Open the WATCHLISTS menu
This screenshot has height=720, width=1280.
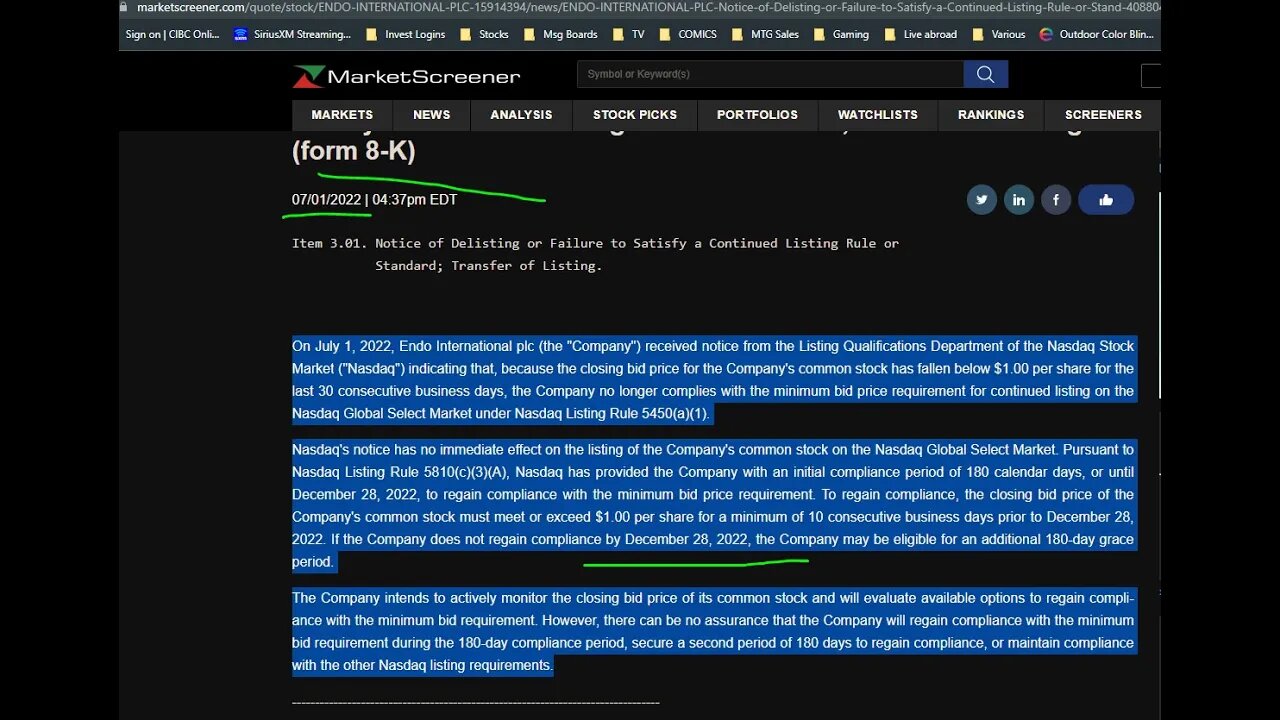(878, 115)
